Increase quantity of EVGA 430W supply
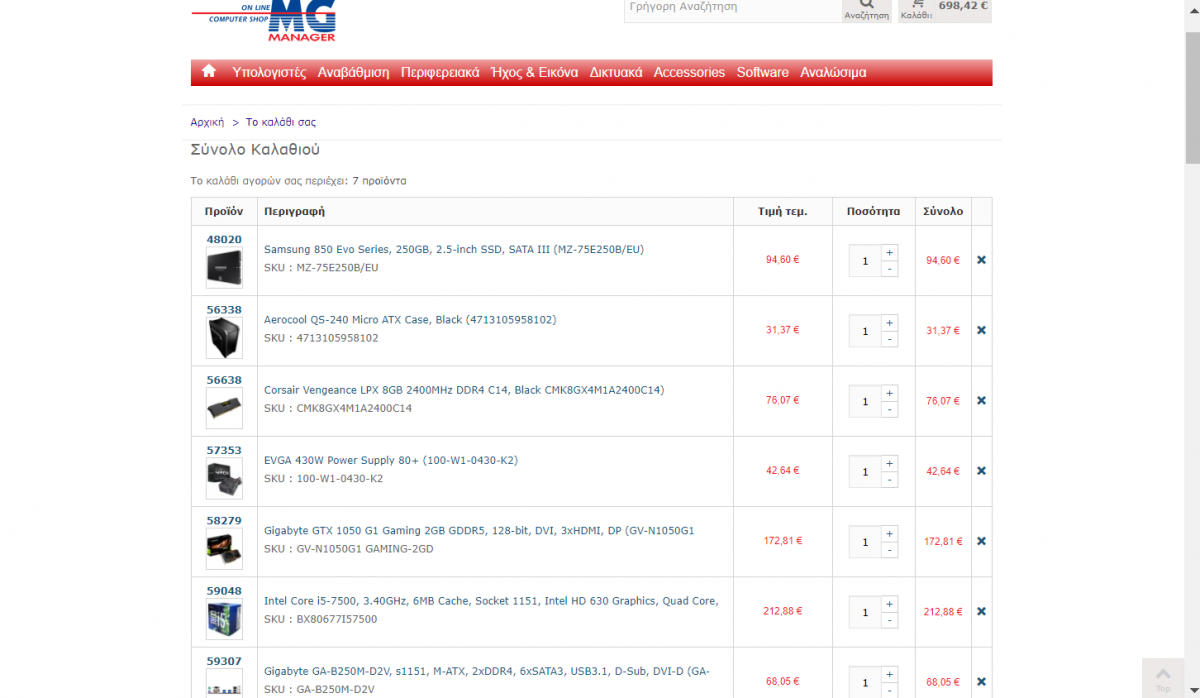This screenshot has width=1200, height=698. (x=890, y=463)
